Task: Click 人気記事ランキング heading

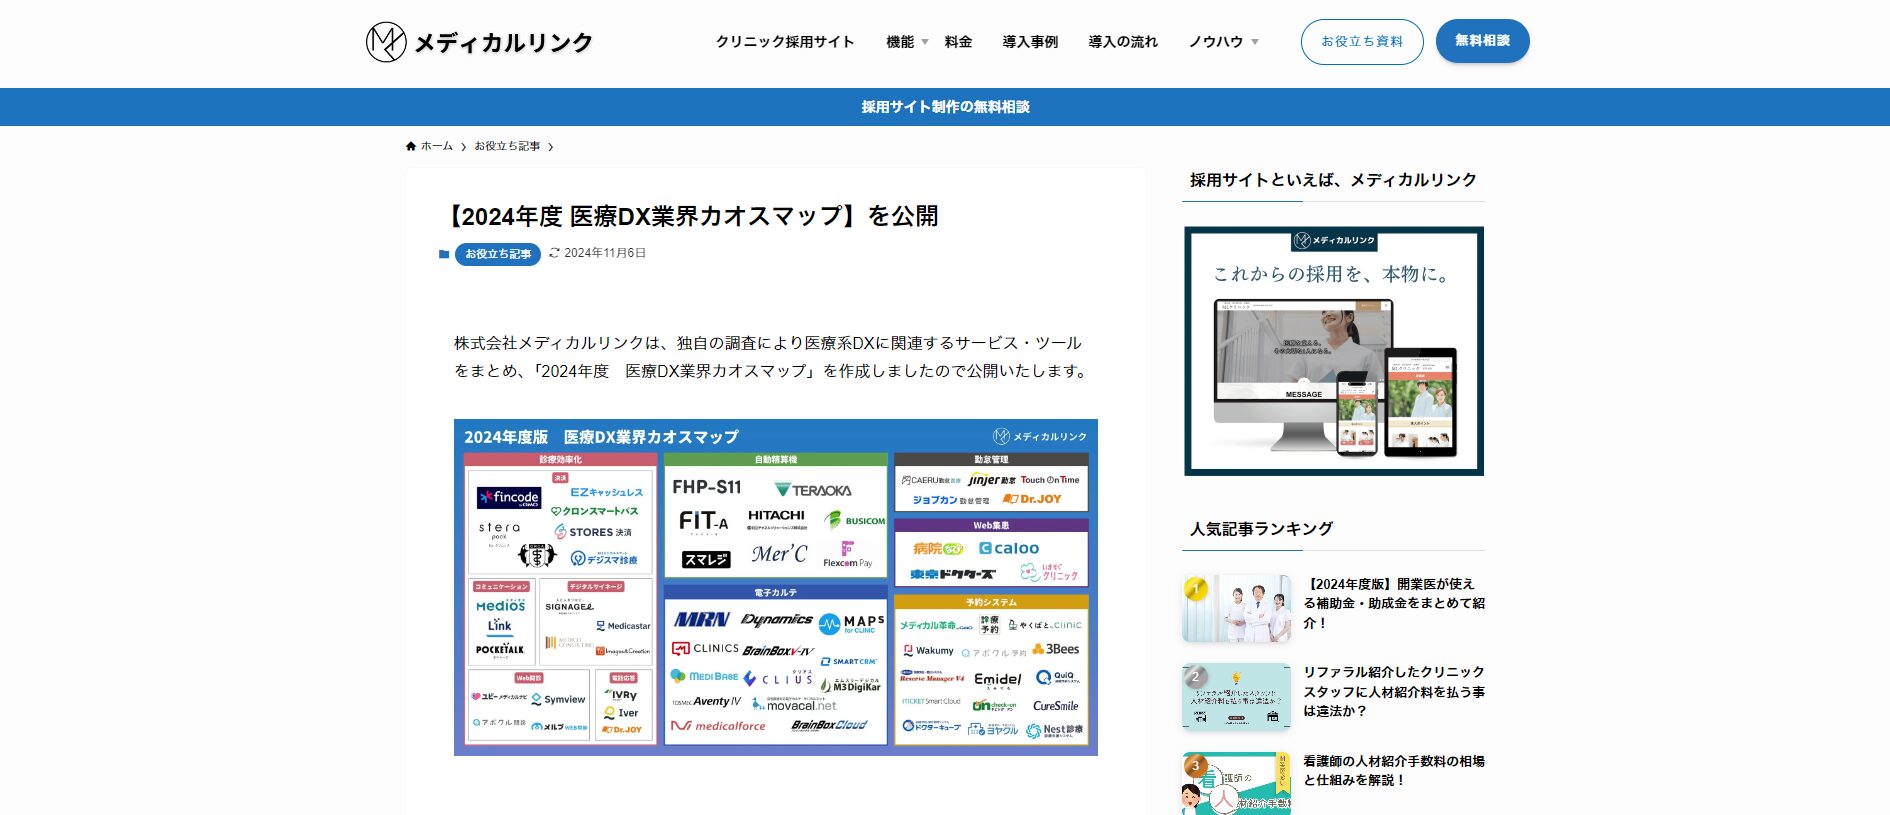Action: (x=1261, y=528)
